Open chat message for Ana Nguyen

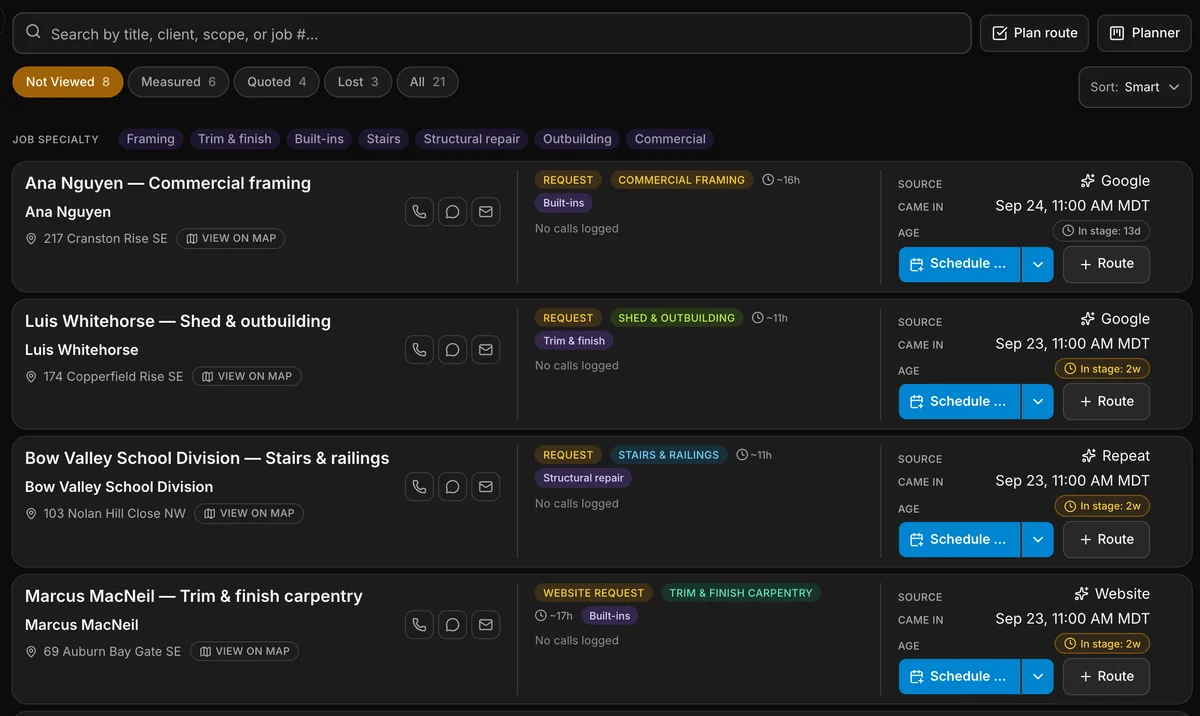tap(452, 212)
